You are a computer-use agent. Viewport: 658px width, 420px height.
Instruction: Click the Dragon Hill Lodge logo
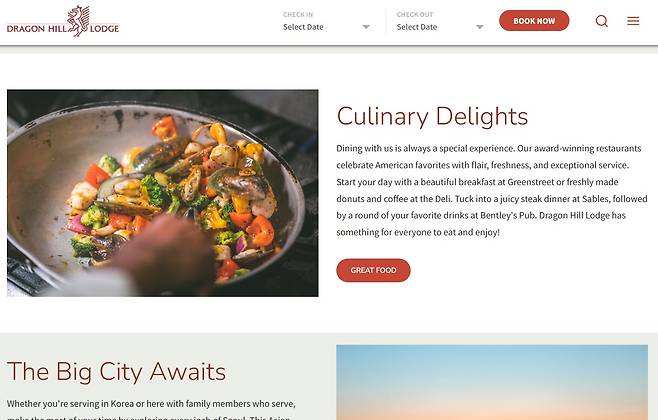pyautogui.click(x=63, y=21)
